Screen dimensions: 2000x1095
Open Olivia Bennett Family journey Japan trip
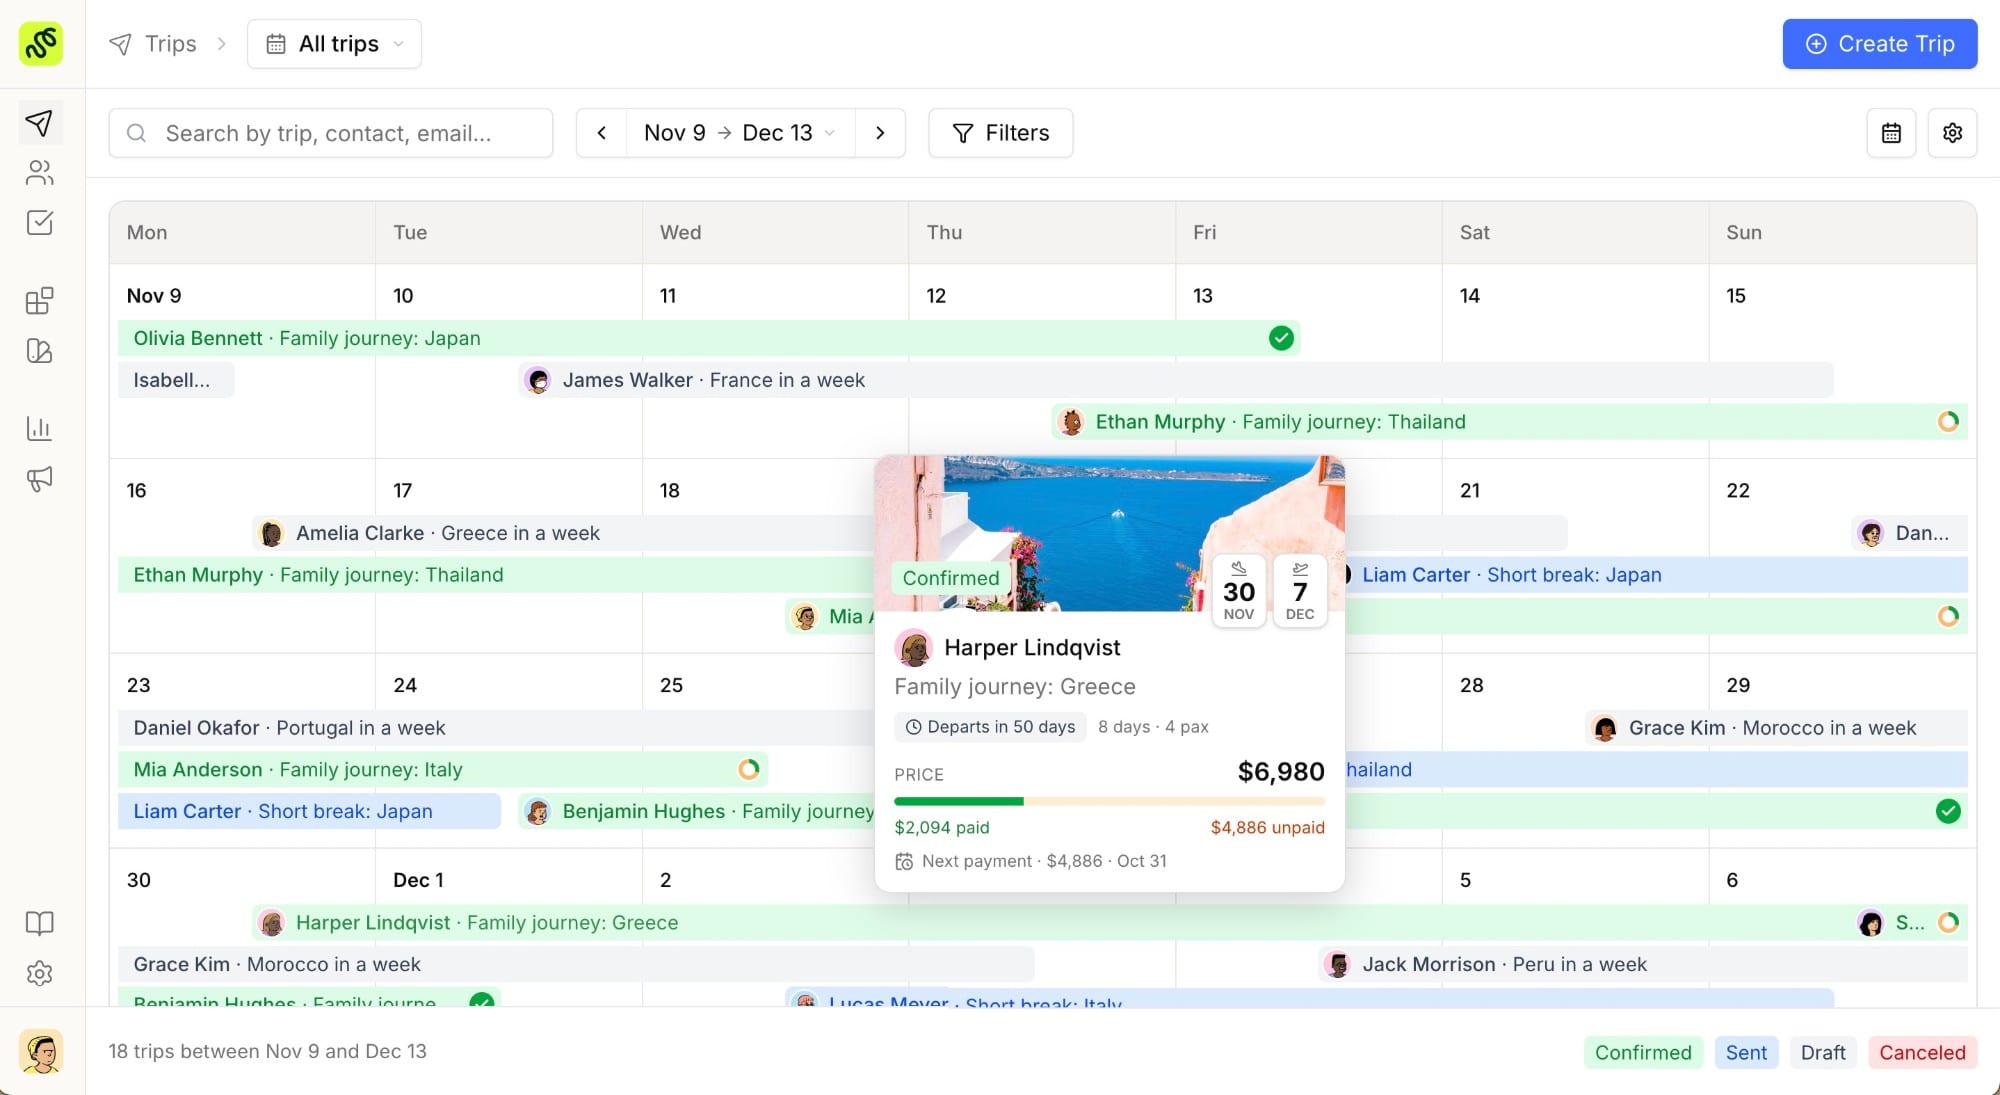pyautogui.click(x=709, y=338)
